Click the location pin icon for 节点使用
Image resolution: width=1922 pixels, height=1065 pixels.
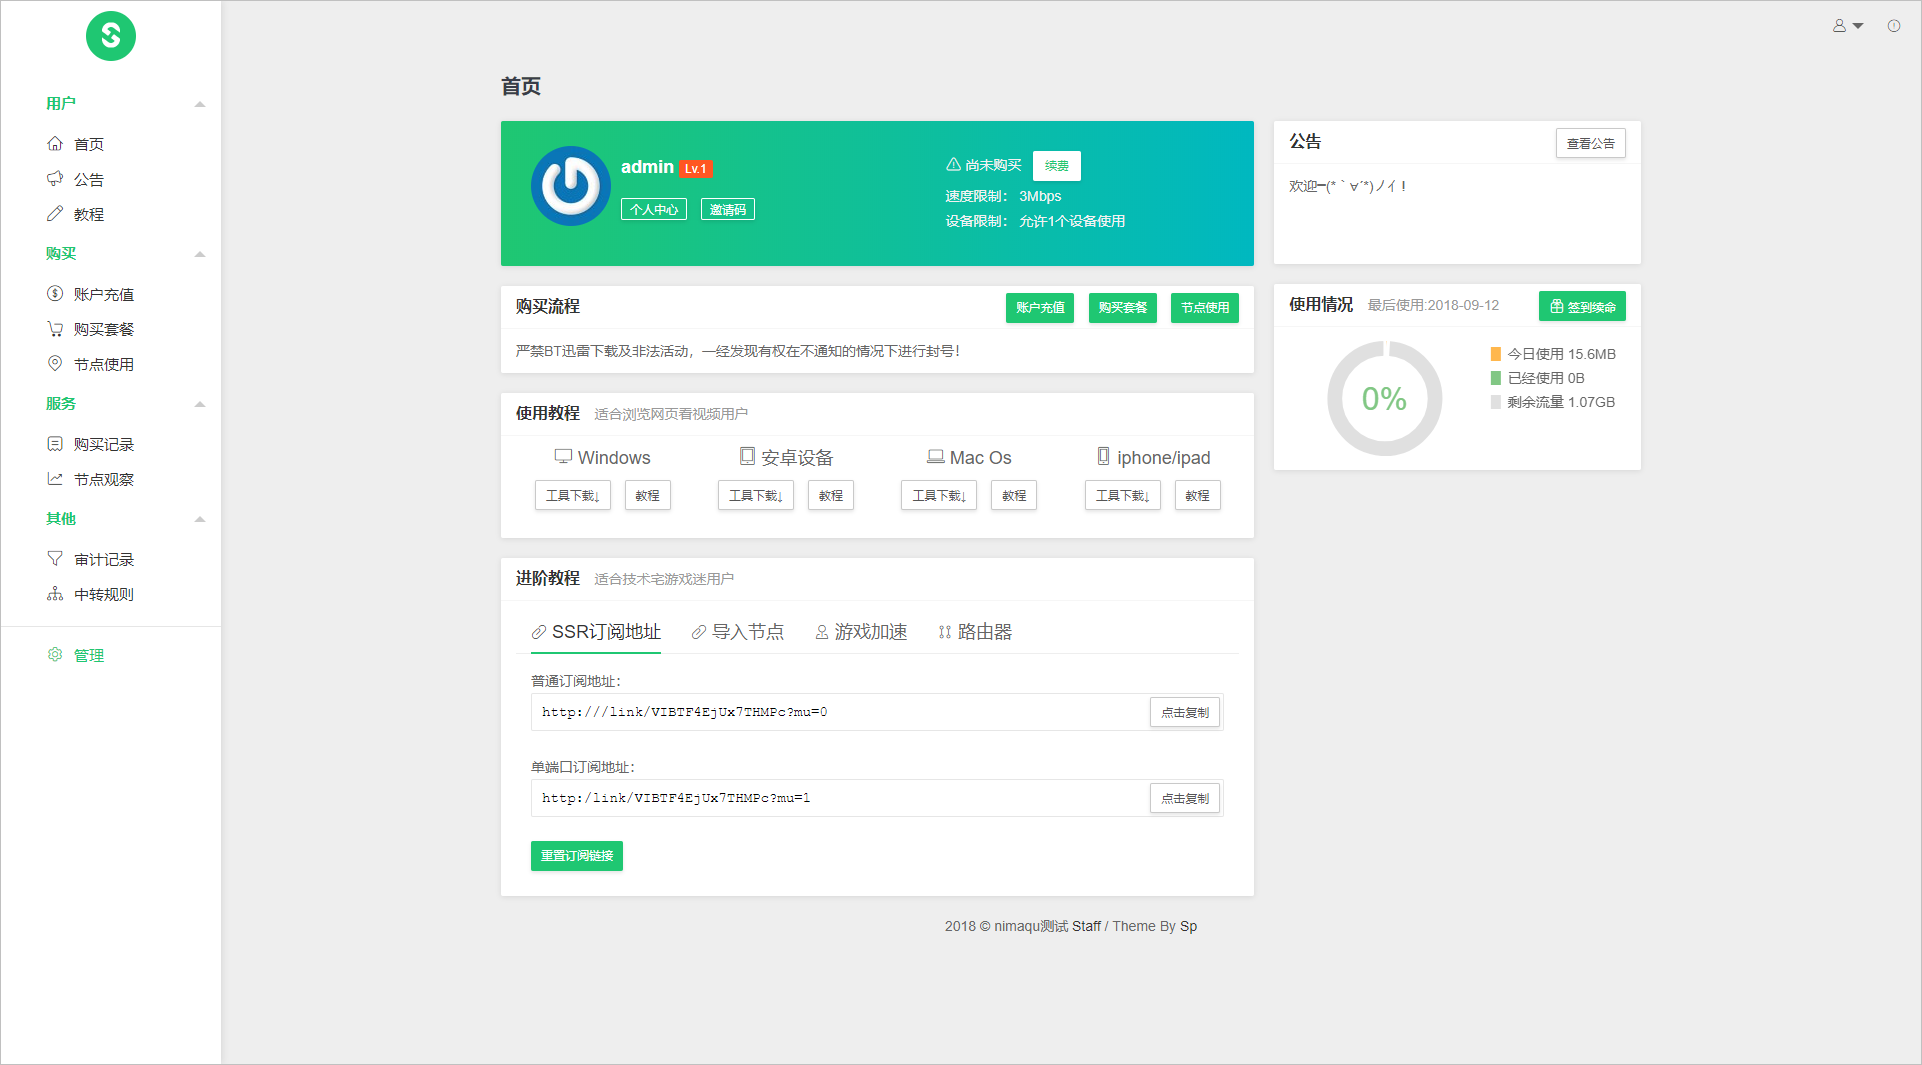[x=55, y=363]
